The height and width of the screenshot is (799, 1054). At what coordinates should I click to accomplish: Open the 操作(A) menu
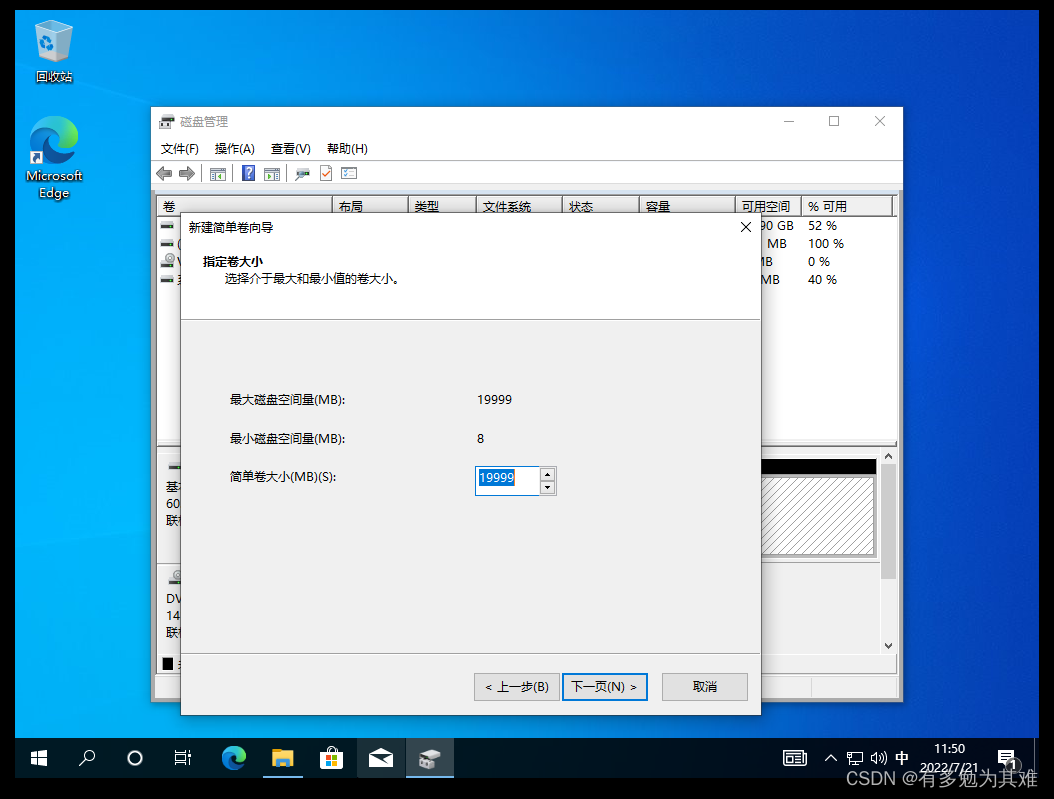point(235,149)
